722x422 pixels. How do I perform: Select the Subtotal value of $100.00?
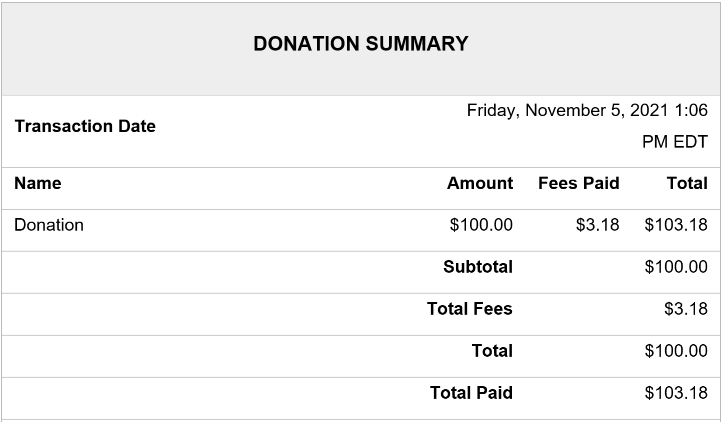tap(676, 267)
